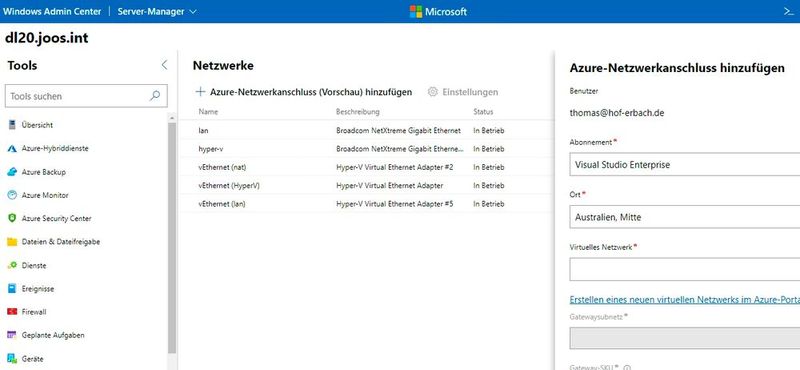Viewport: 800px width, 370px height.
Task: Sort by Name column header
Action: coord(208,111)
